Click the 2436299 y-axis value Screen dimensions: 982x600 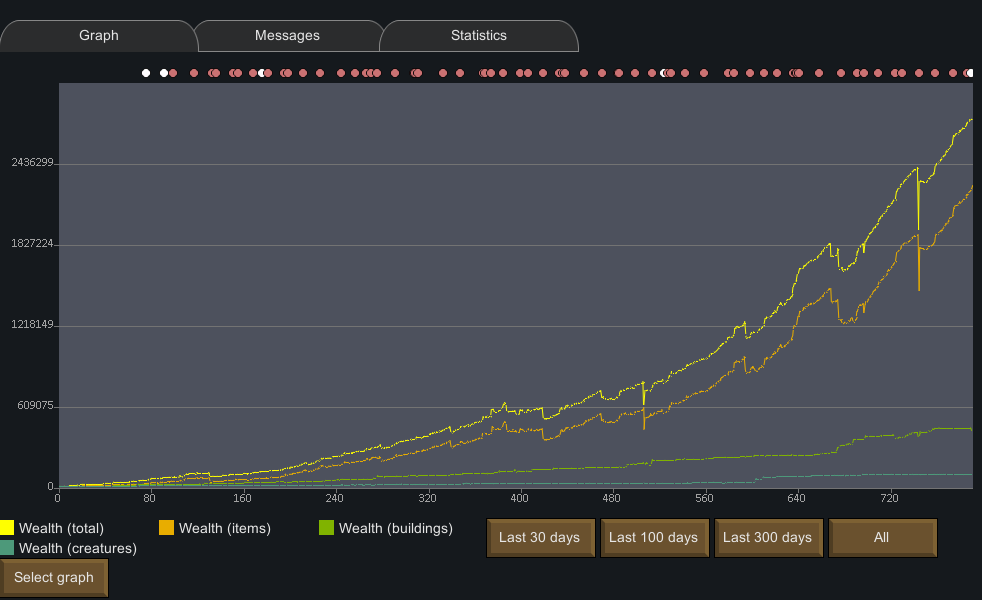[33, 162]
